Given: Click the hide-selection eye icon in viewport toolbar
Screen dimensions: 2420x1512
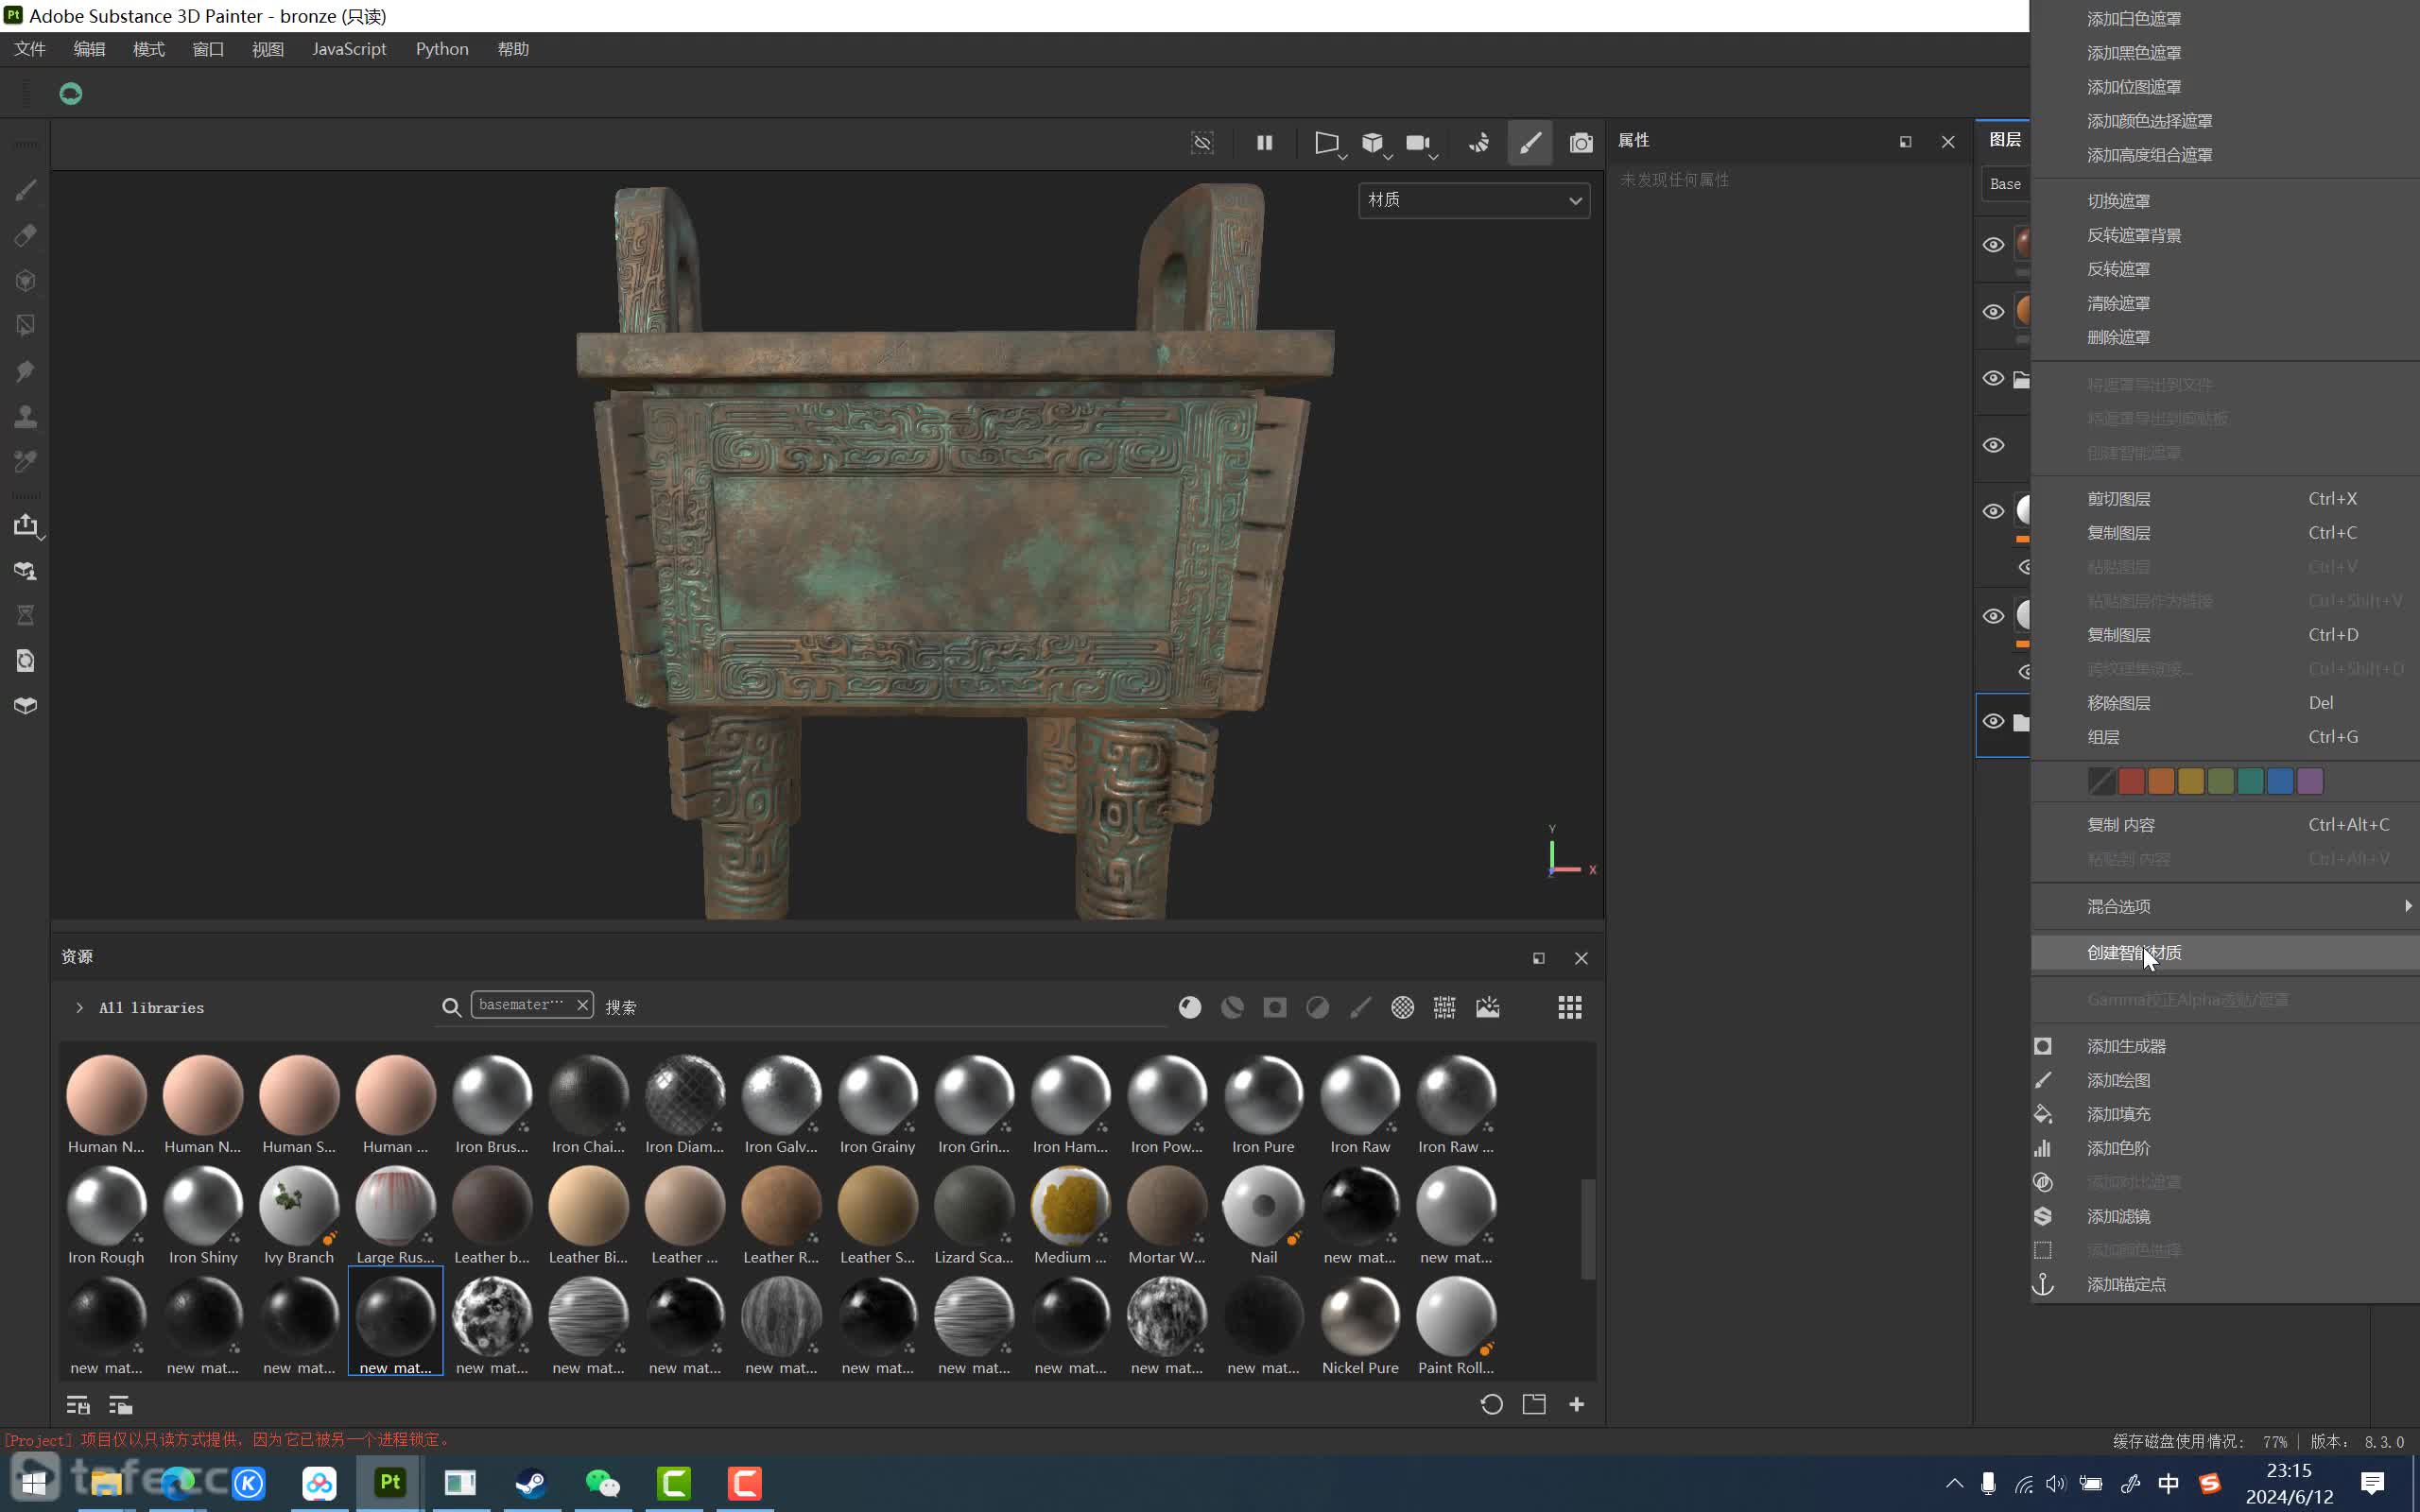Looking at the screenshot, I should pyautogui.click(x=1202, y=143).
